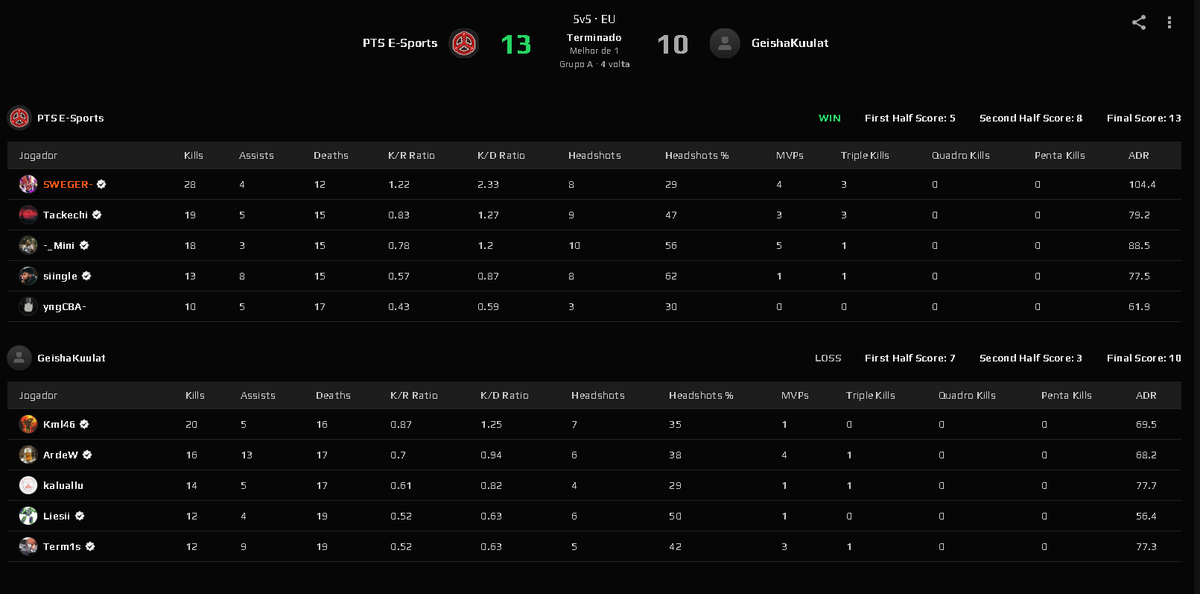Click GeishaKuulat title above second table
This screenshot has height=594, width=1200.
(71, 358)
